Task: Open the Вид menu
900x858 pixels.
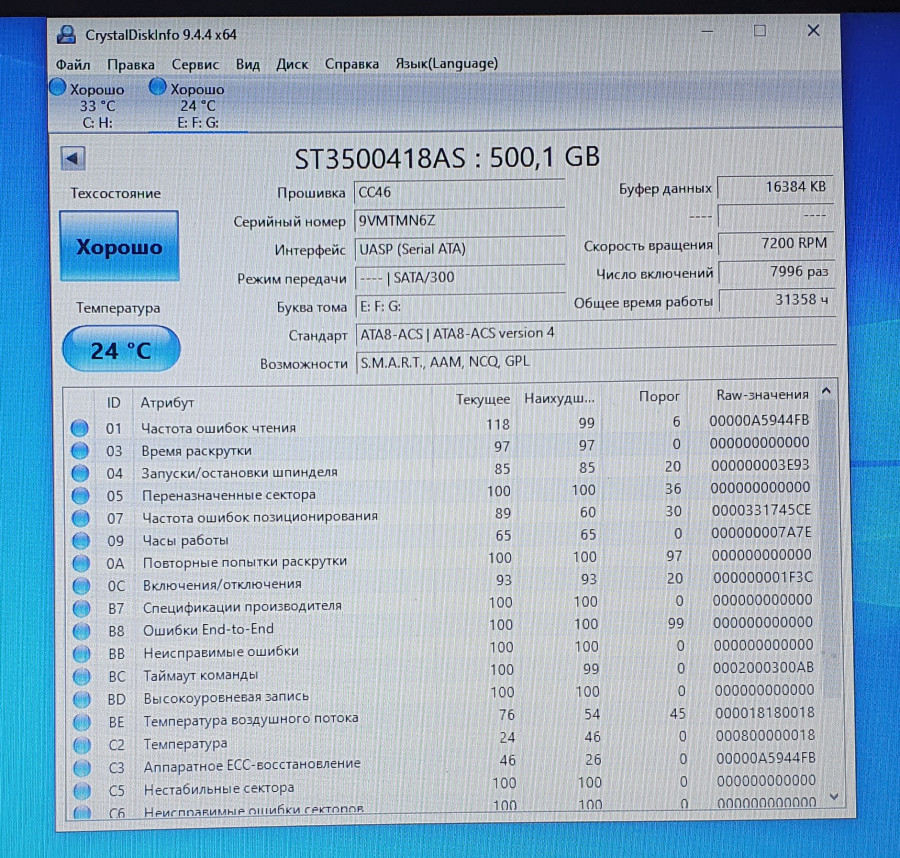Action: coord(247,64)
